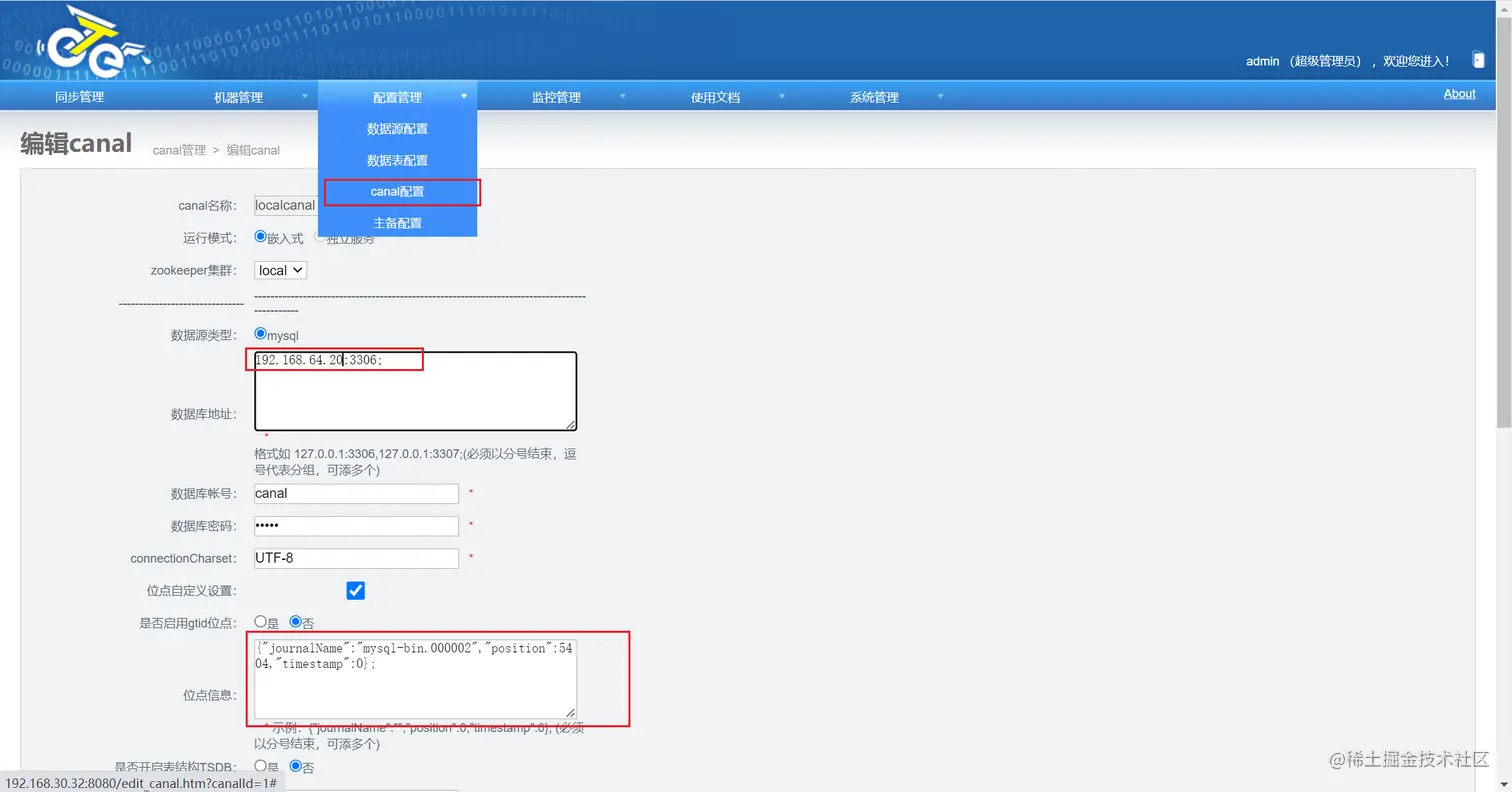Image resolution: width=1512 pixels, height=792 pixels.
Task: Select the 嵌入式 run mode radio
Action: [x=261, y=238]
